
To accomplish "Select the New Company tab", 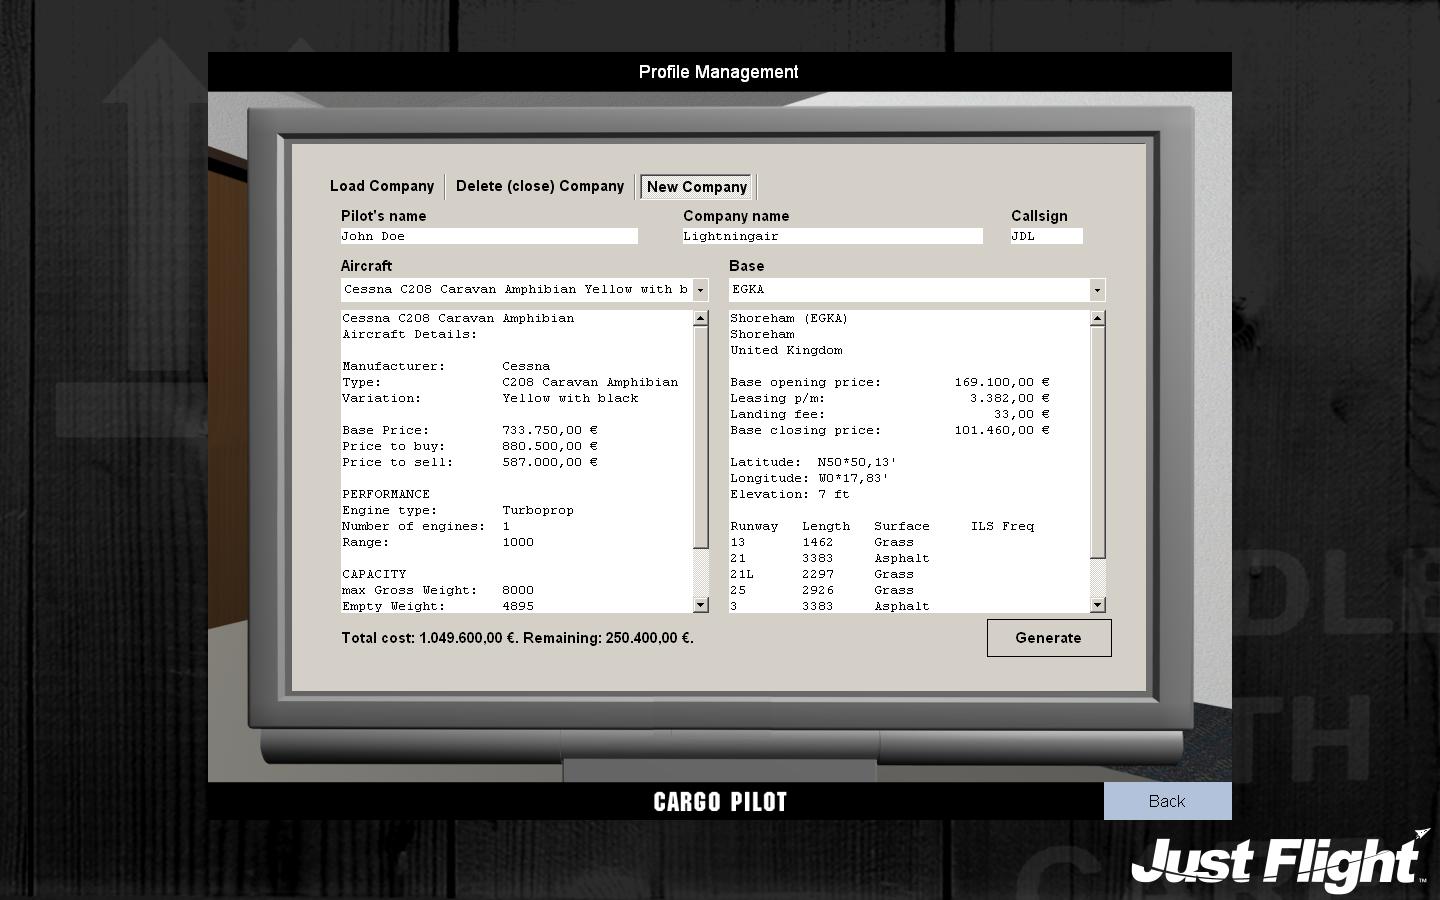I will coord(697,187).
